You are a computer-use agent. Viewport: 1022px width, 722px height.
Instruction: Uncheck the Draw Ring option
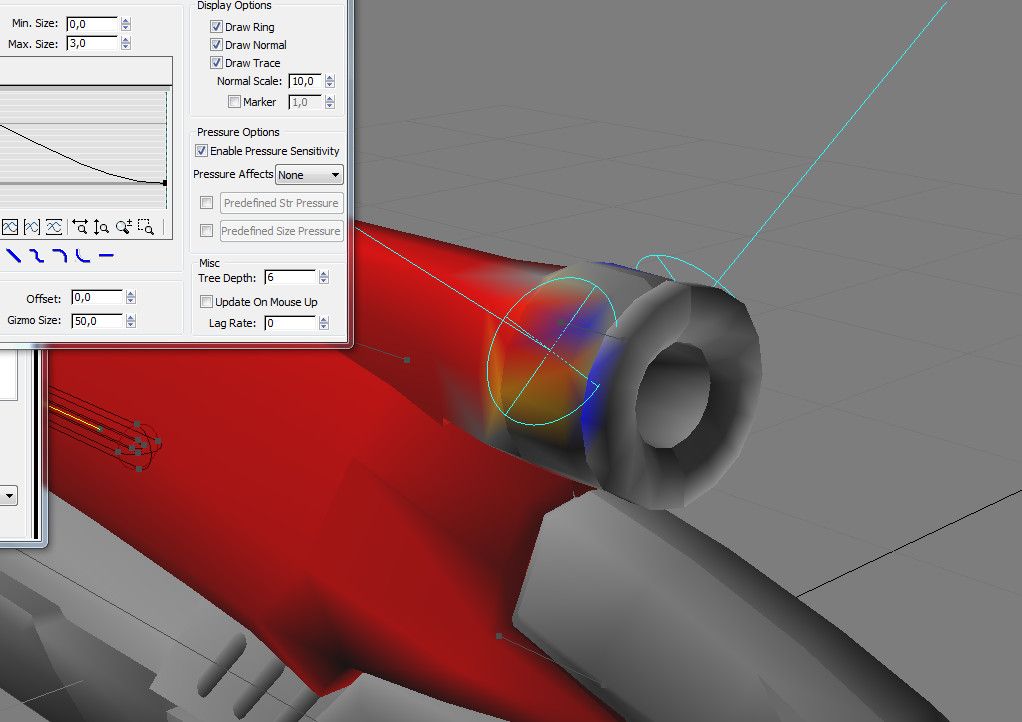(216, 27)
